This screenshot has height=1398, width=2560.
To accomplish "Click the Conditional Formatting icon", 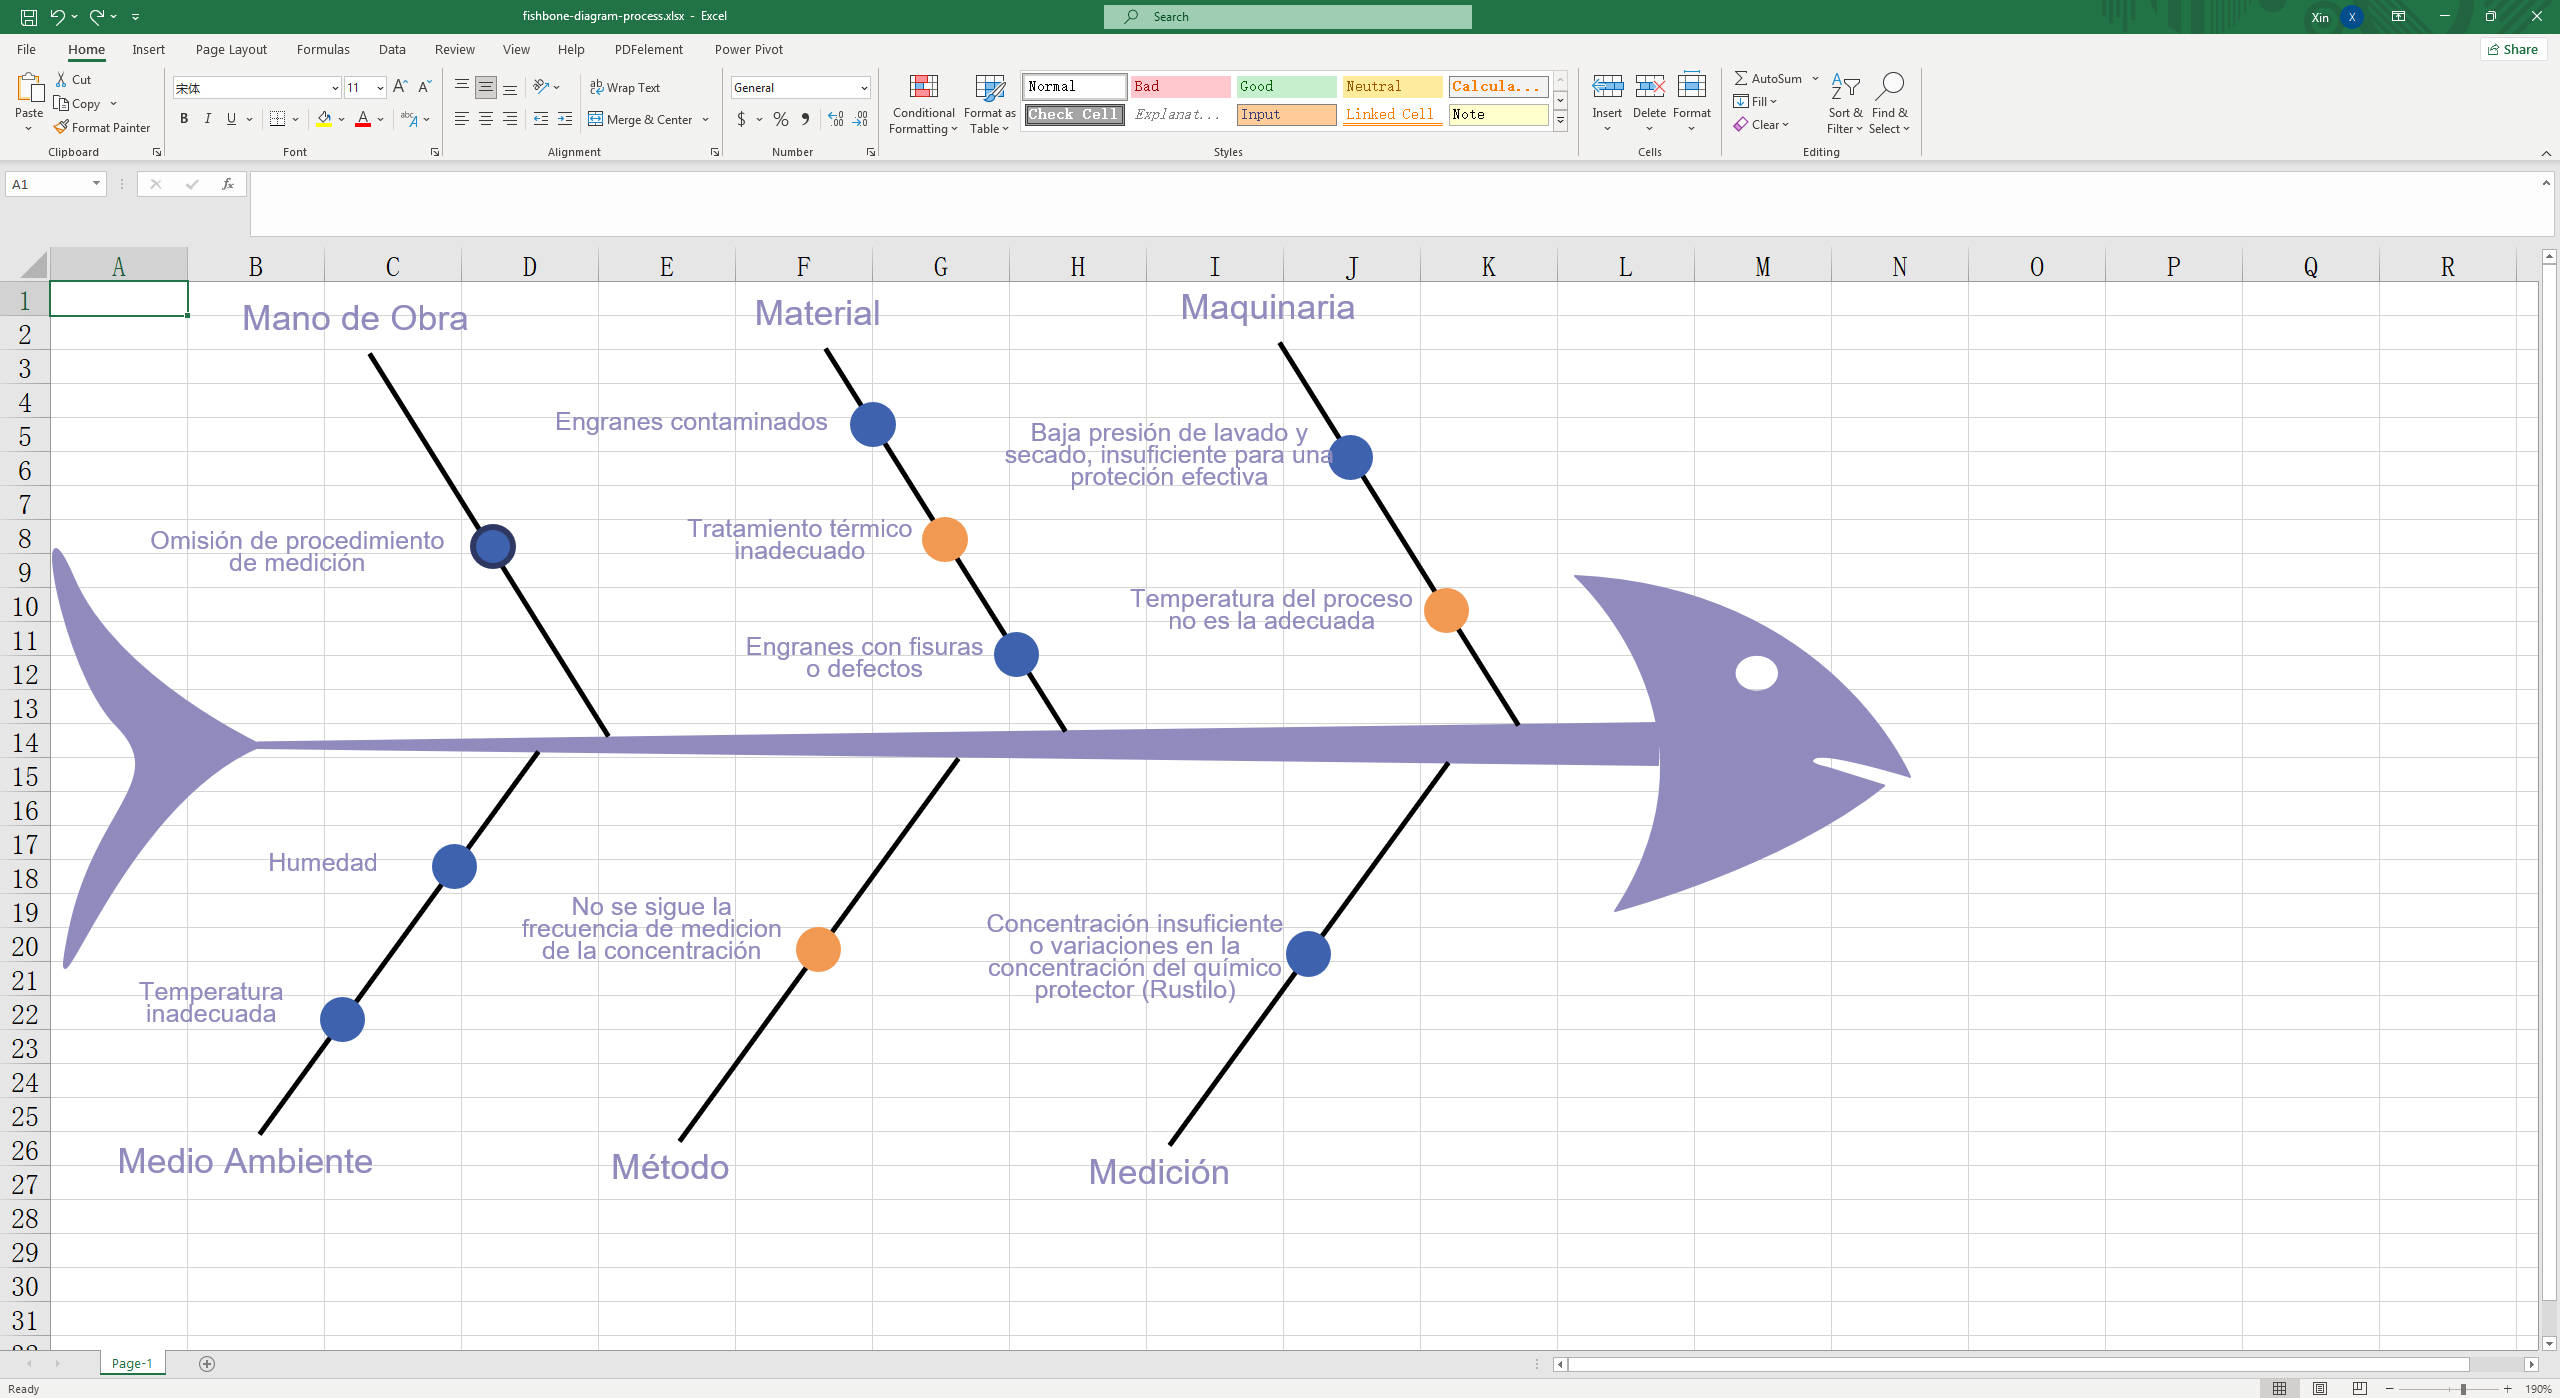I will coord(923,88).
